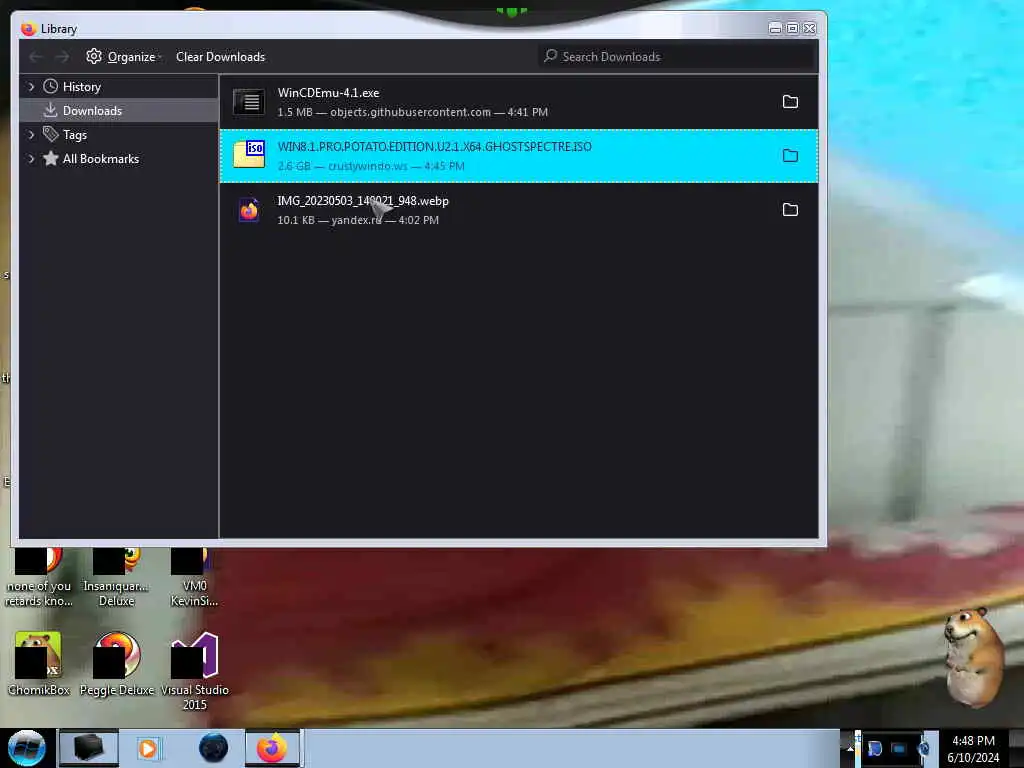
Task: Select the IMG_20230503 webp download row
Action: [519, 210]
